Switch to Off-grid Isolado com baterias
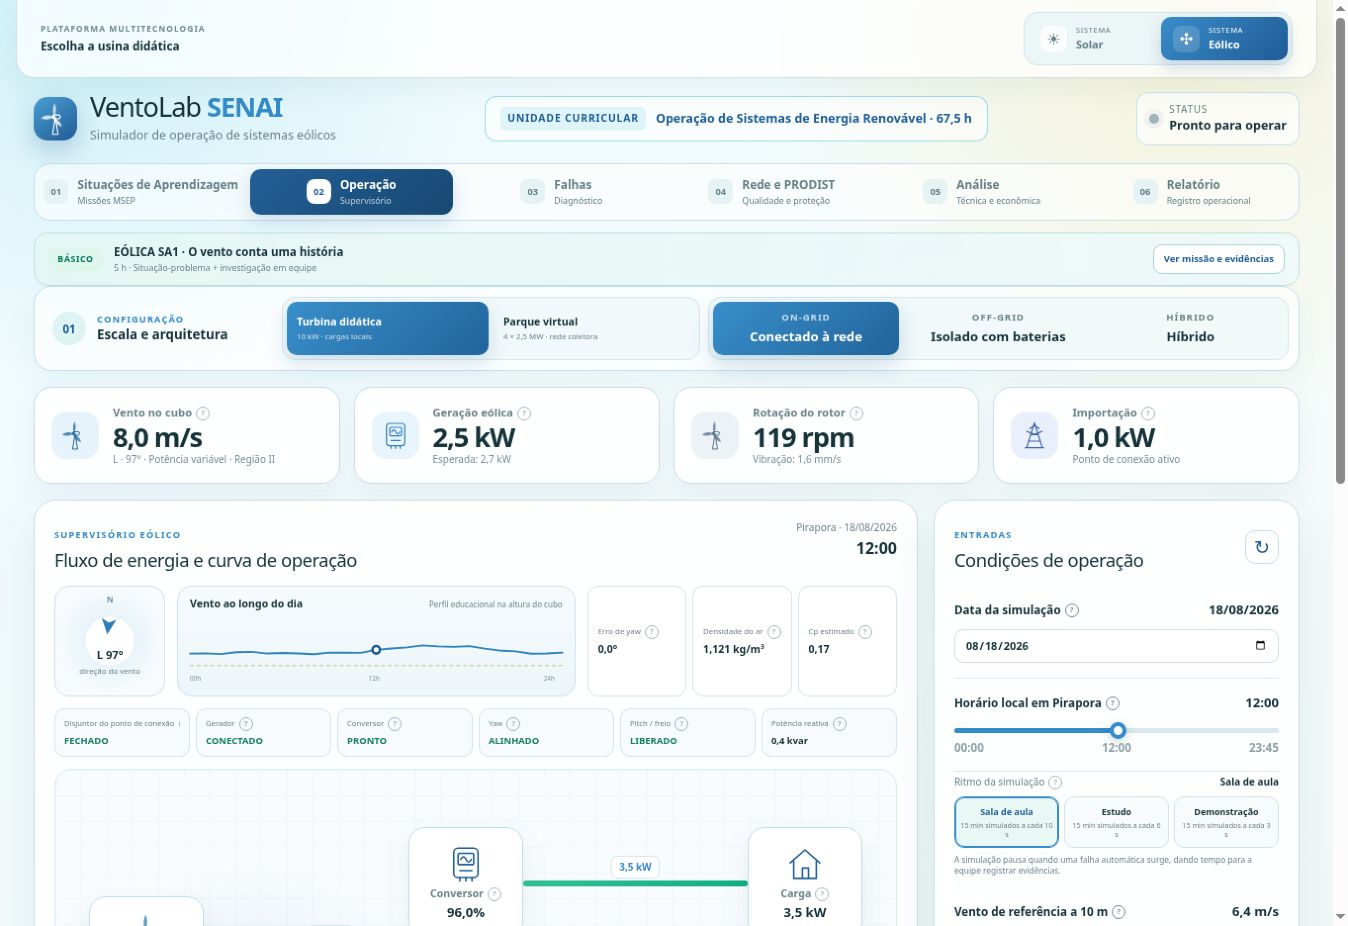Screen dimensions: 1348x926 (998, 328)
